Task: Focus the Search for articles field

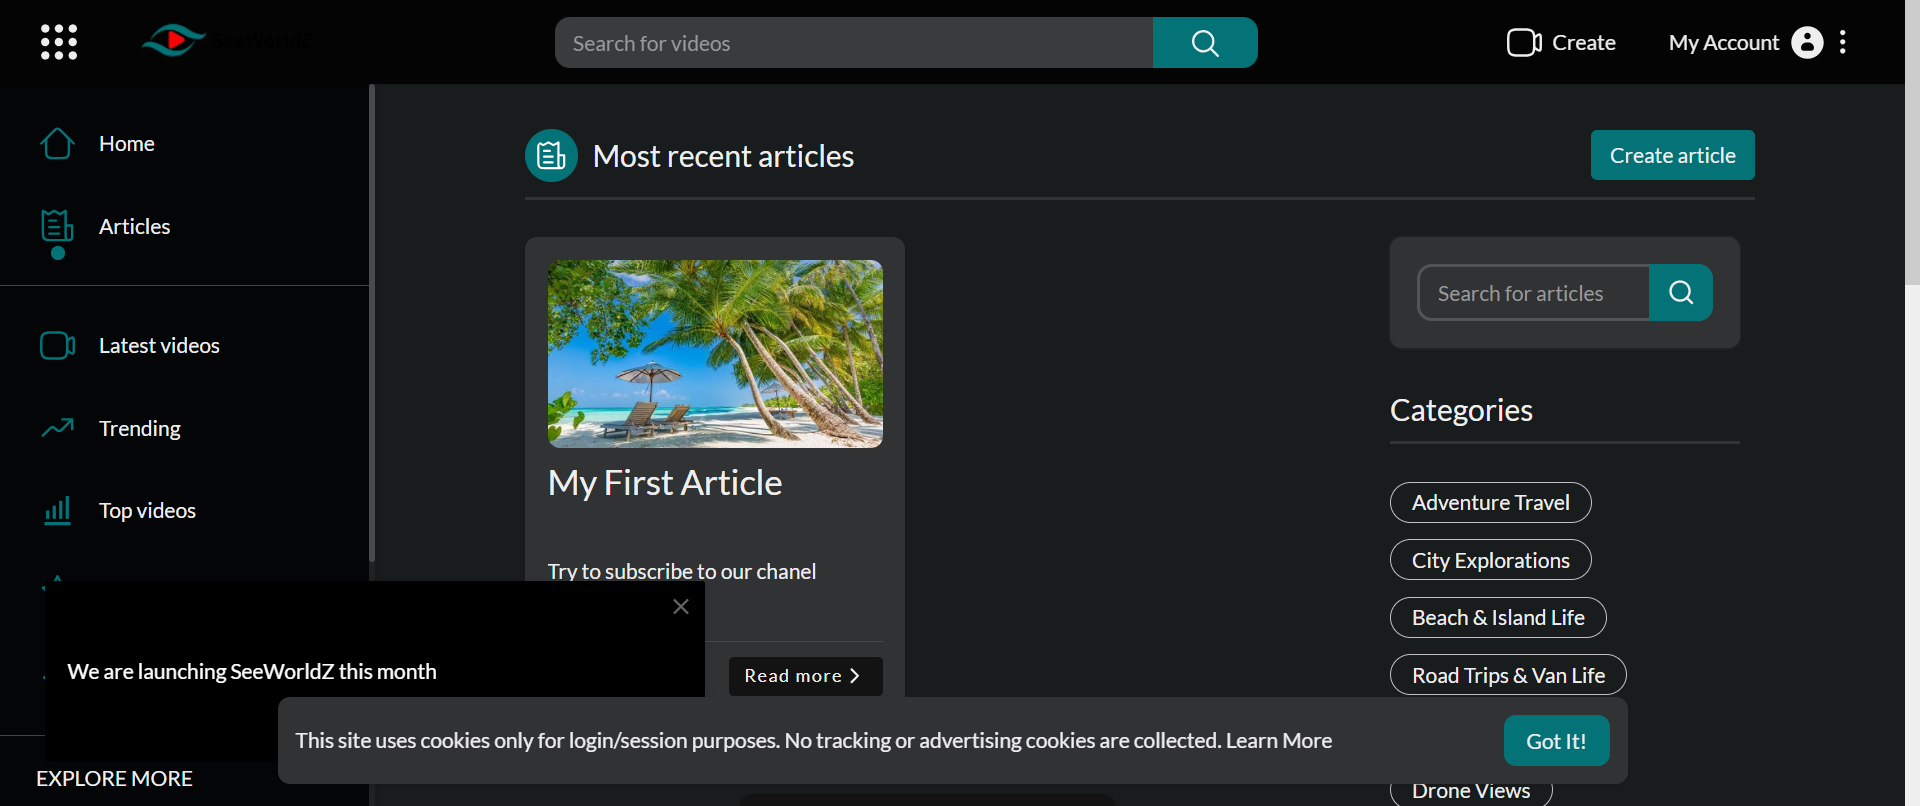Action: pyautogui.click(x=1534, y=293)
